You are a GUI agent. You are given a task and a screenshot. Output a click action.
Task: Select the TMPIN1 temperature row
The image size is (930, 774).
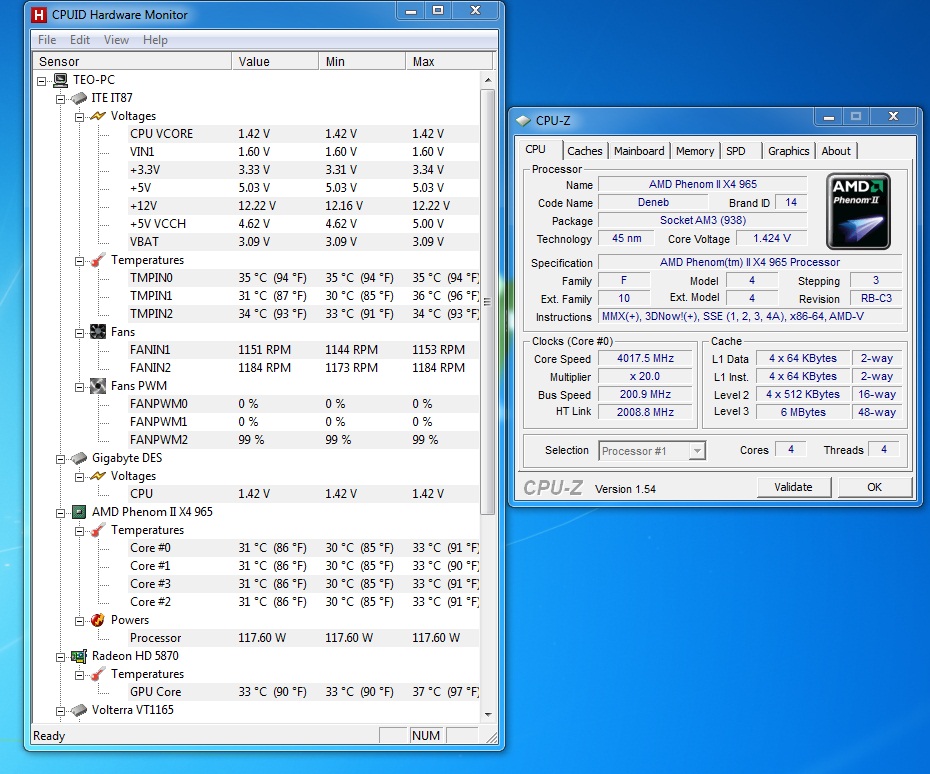(304, 296)
